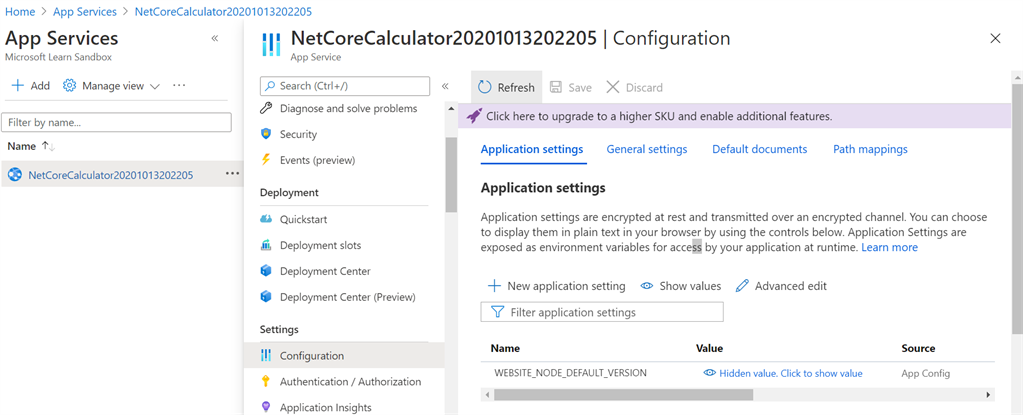Go to App Services breadcrumb
The image size is (1023, 415).
[x=85, y=12]
